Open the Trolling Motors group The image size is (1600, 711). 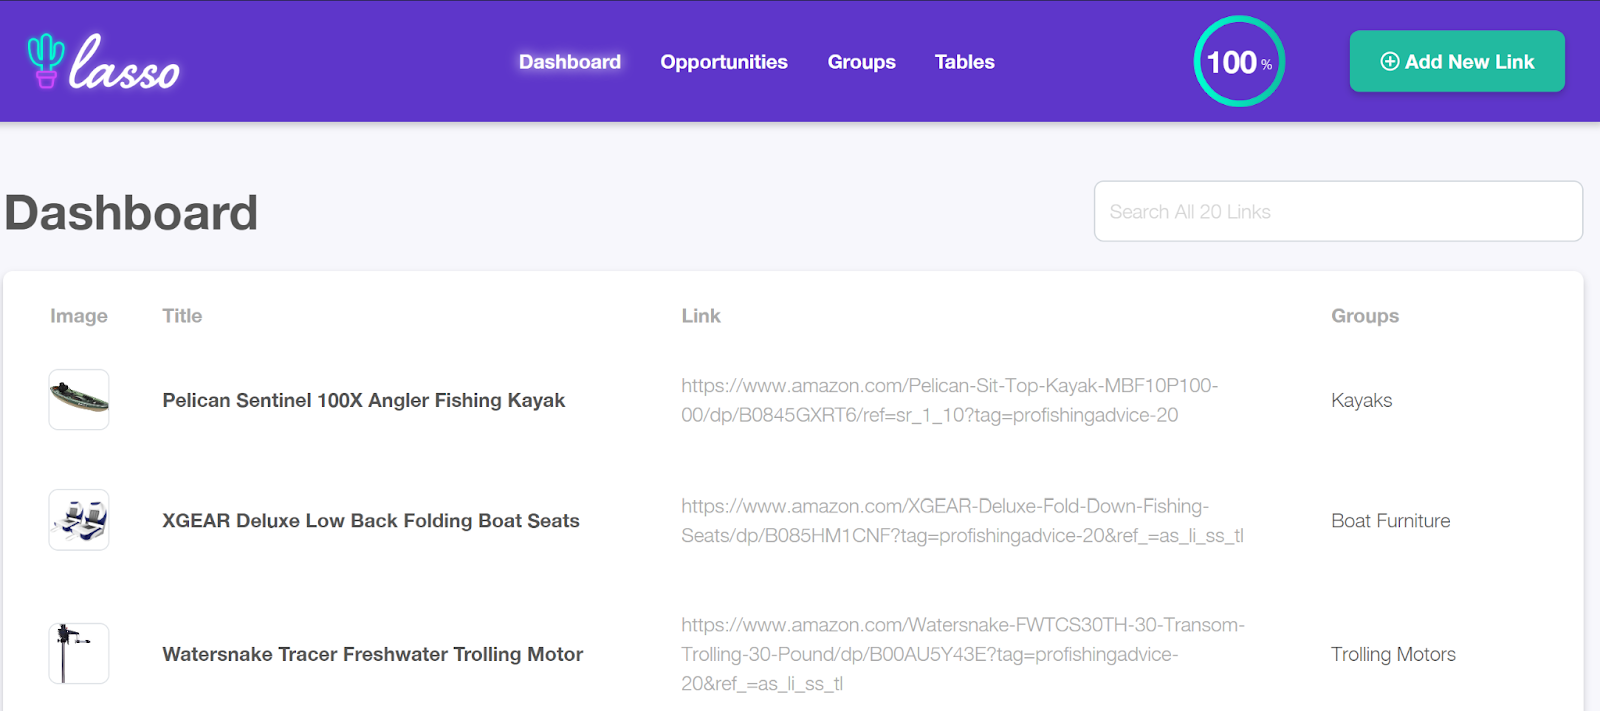tap(1393, 654)
